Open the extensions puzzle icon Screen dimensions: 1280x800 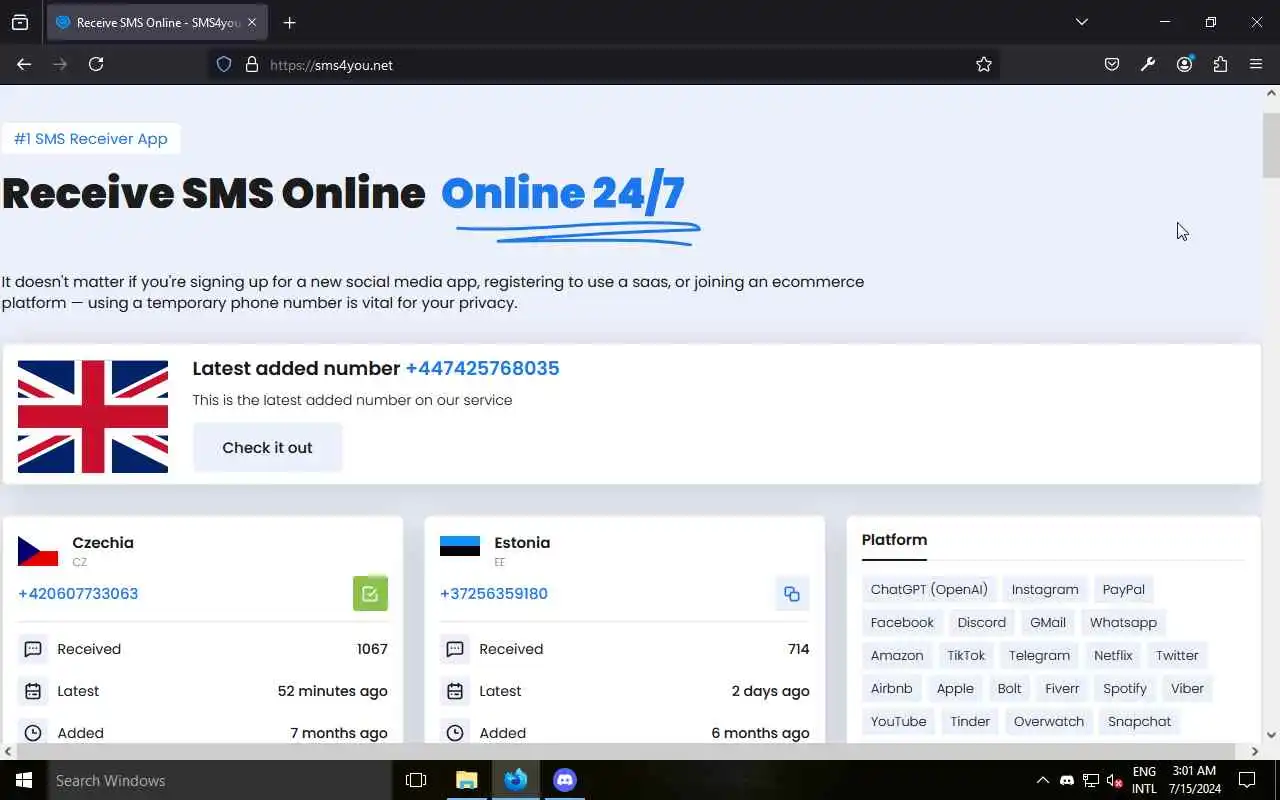point(1220,64)
